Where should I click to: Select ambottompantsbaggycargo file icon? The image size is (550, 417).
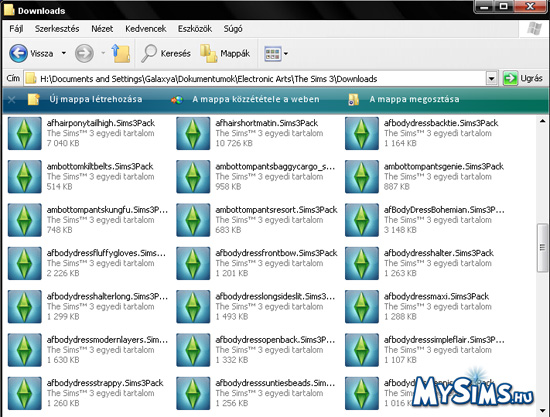point(193,177)
